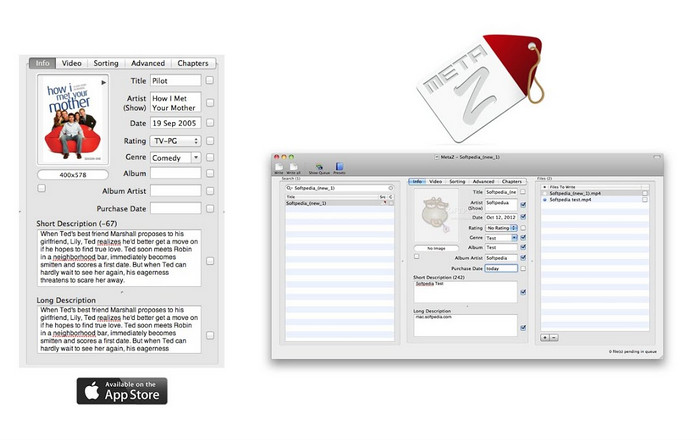Click the files pending in queue status text
This screenshot has height=441, width=700.
(632, 352)
